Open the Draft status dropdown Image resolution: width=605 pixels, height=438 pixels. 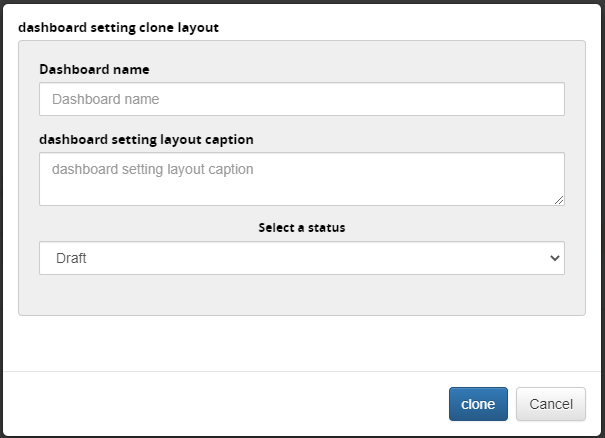click(x=301, y=258)
